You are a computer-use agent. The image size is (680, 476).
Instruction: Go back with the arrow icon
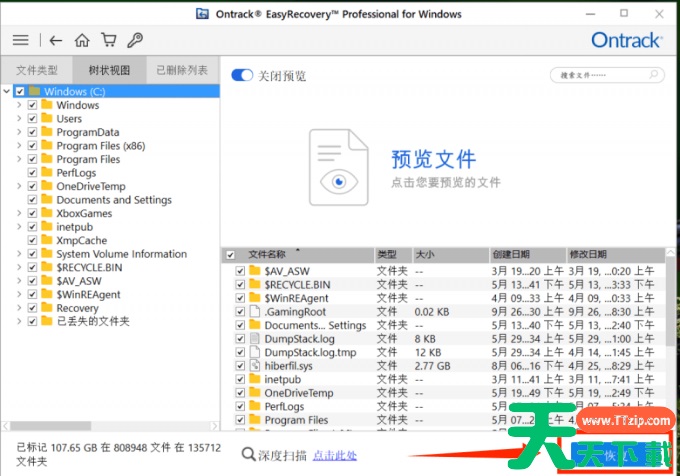click(x=56, y=41)
